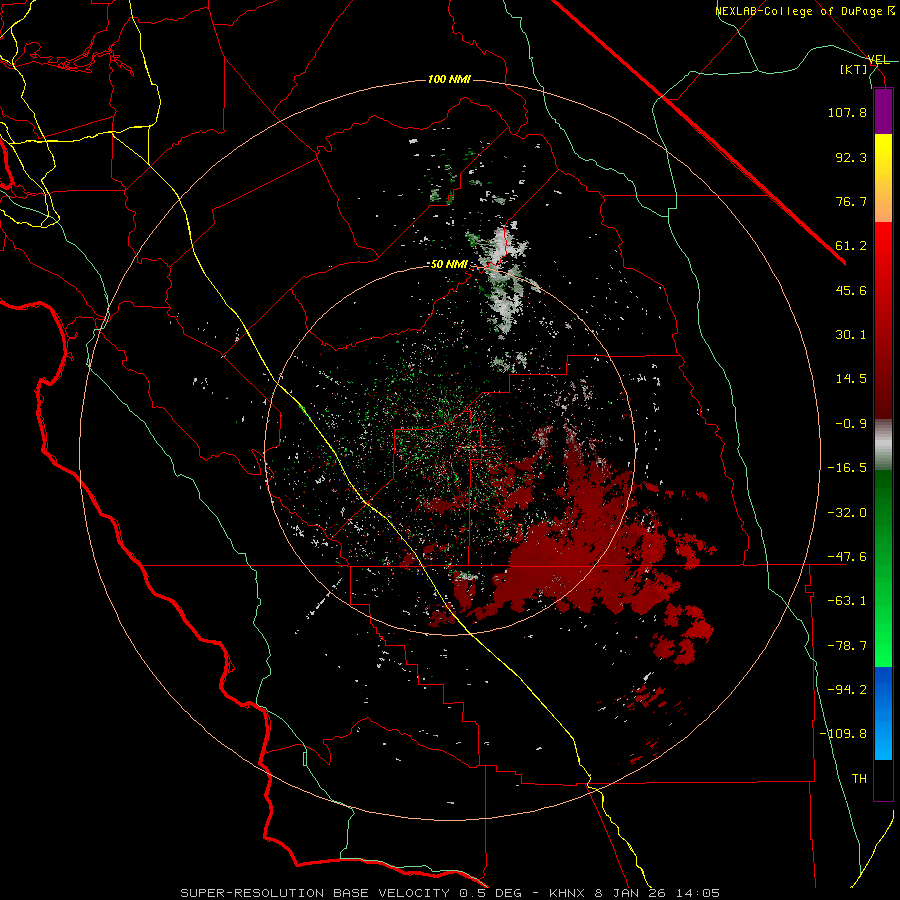900x900 pixels.
Task: Click the TH threshold label in legend
Action: [x=859, y=779]
